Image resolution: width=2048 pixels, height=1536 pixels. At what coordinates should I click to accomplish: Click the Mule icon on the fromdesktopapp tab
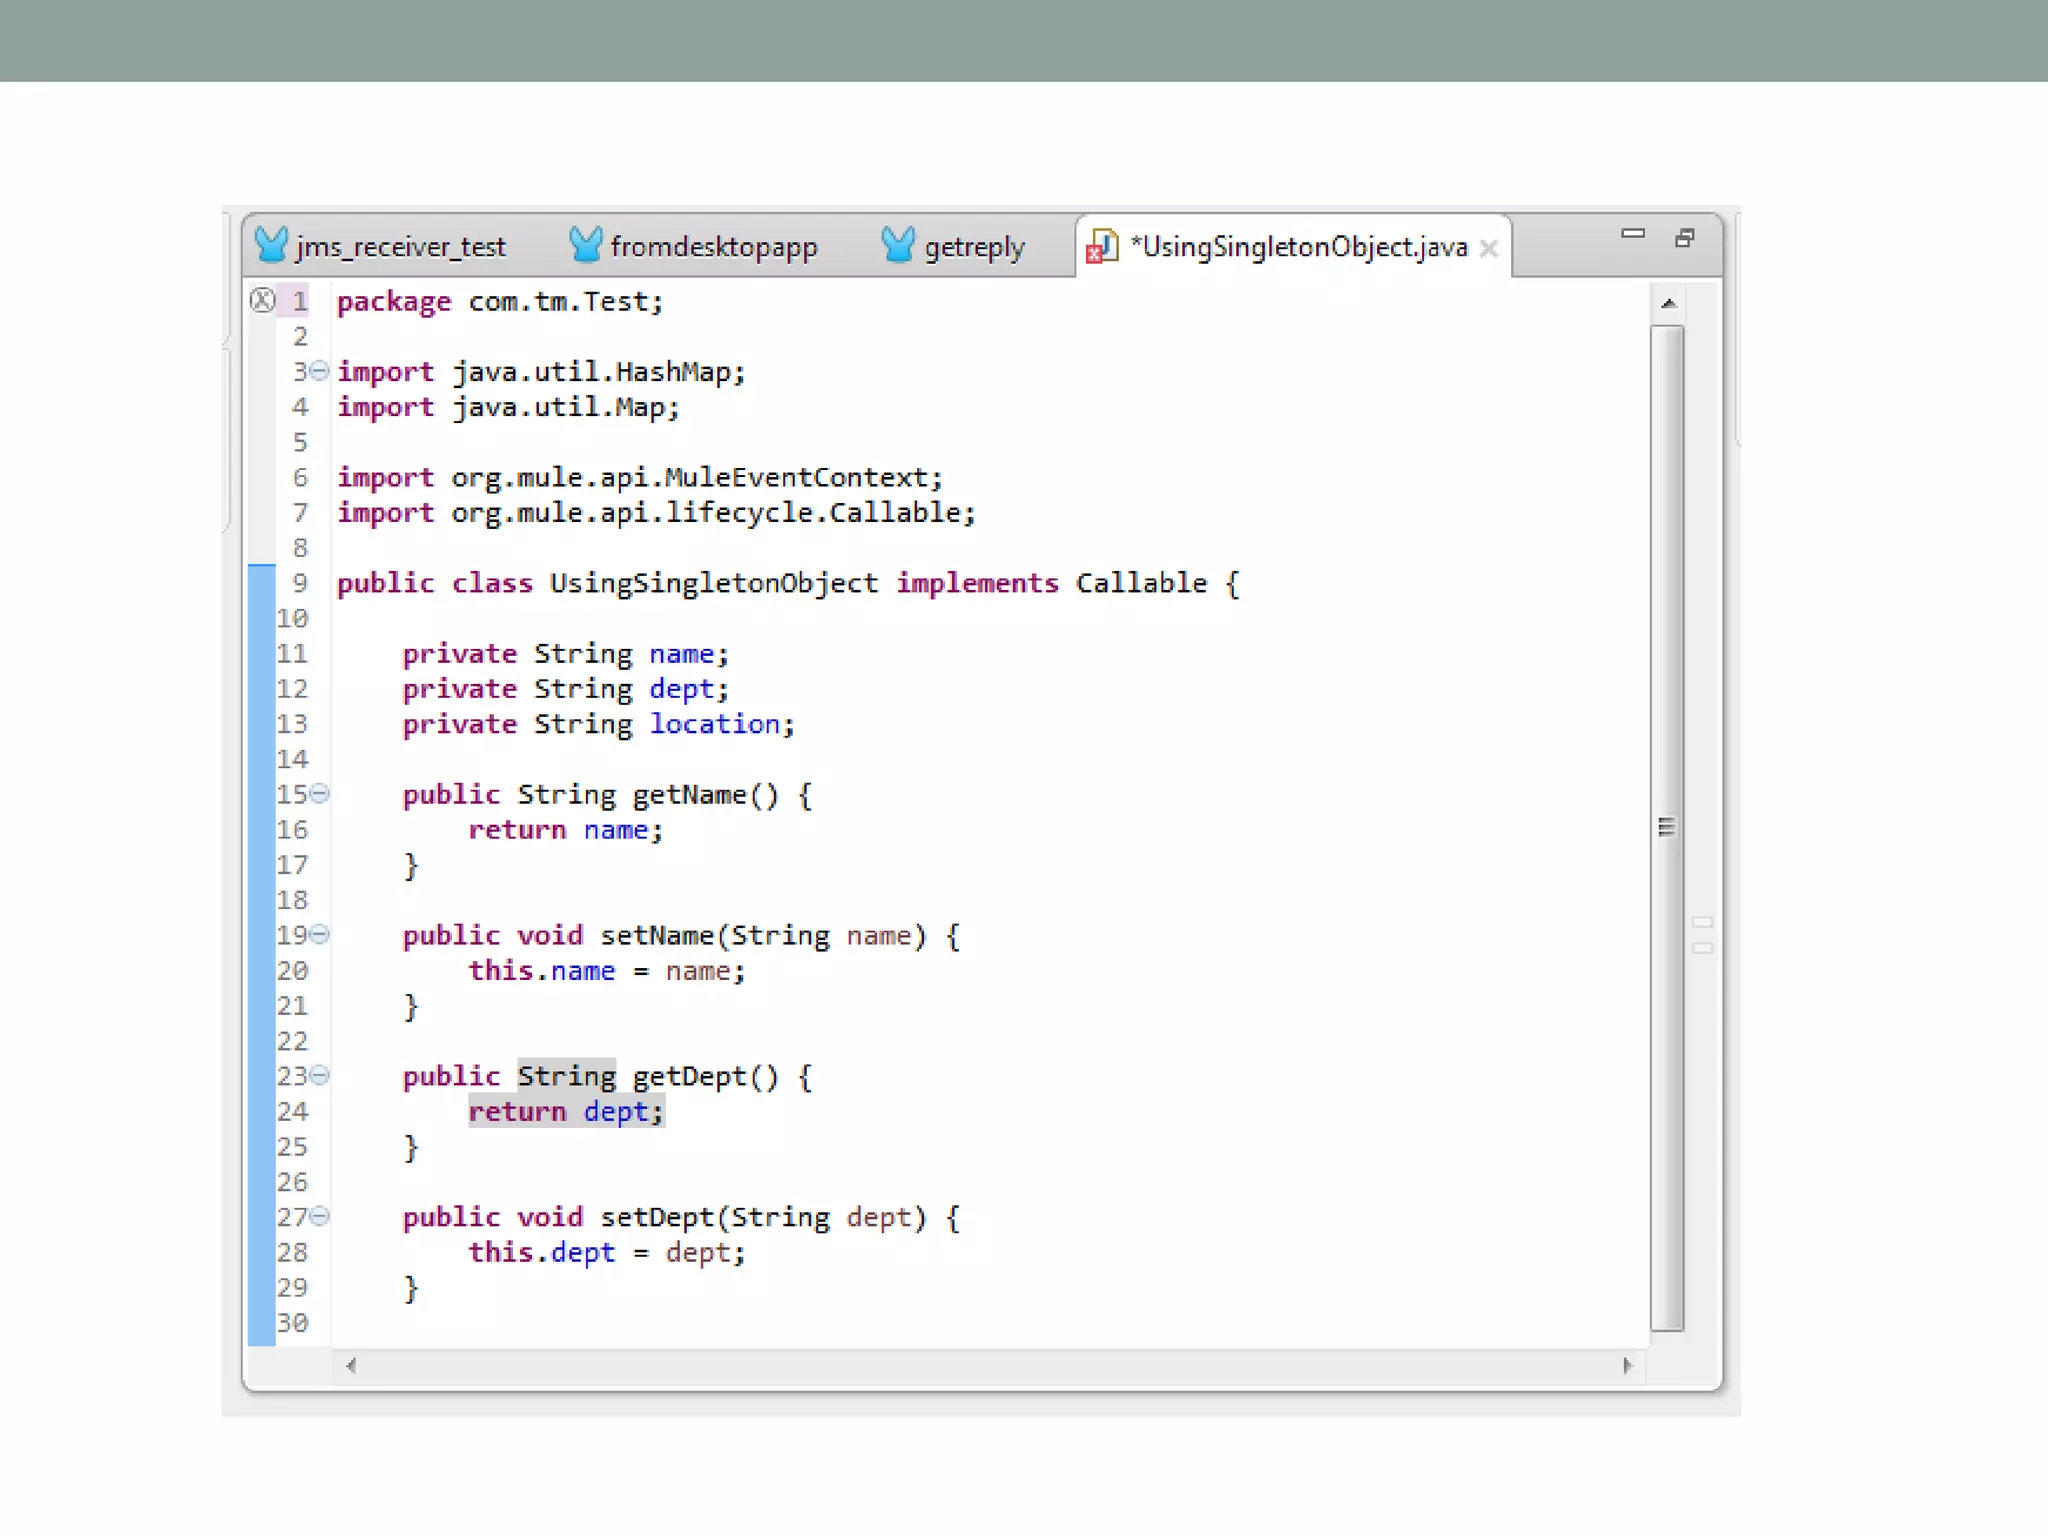coord(585,244)
